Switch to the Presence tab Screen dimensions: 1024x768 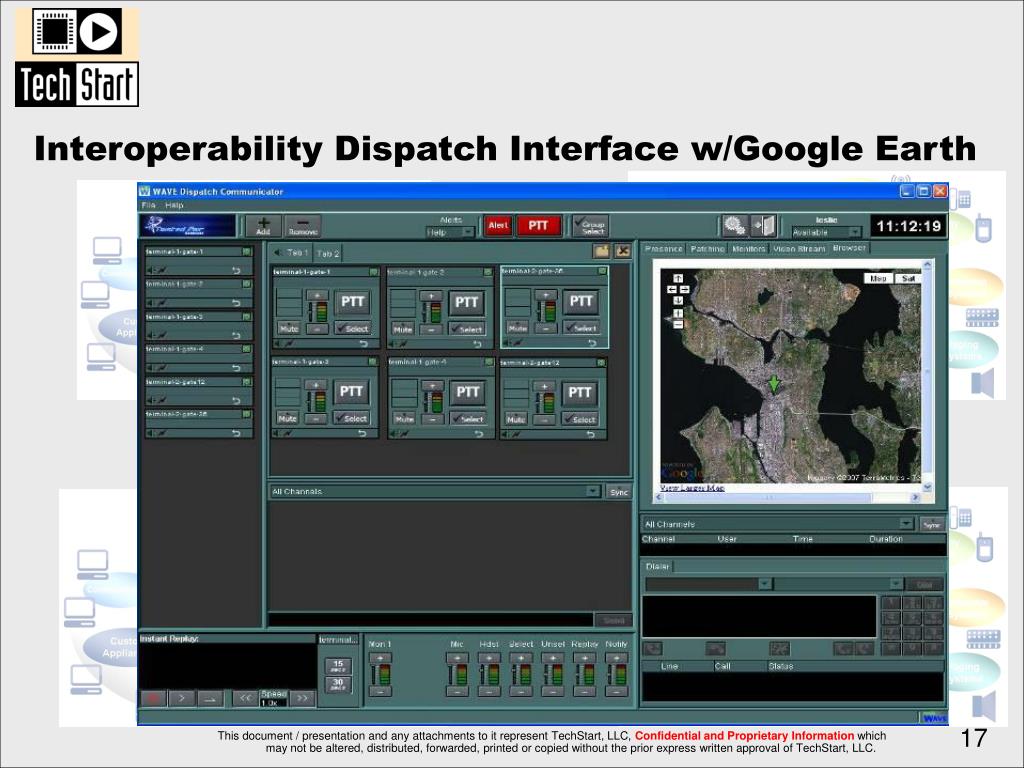(664, 249)
